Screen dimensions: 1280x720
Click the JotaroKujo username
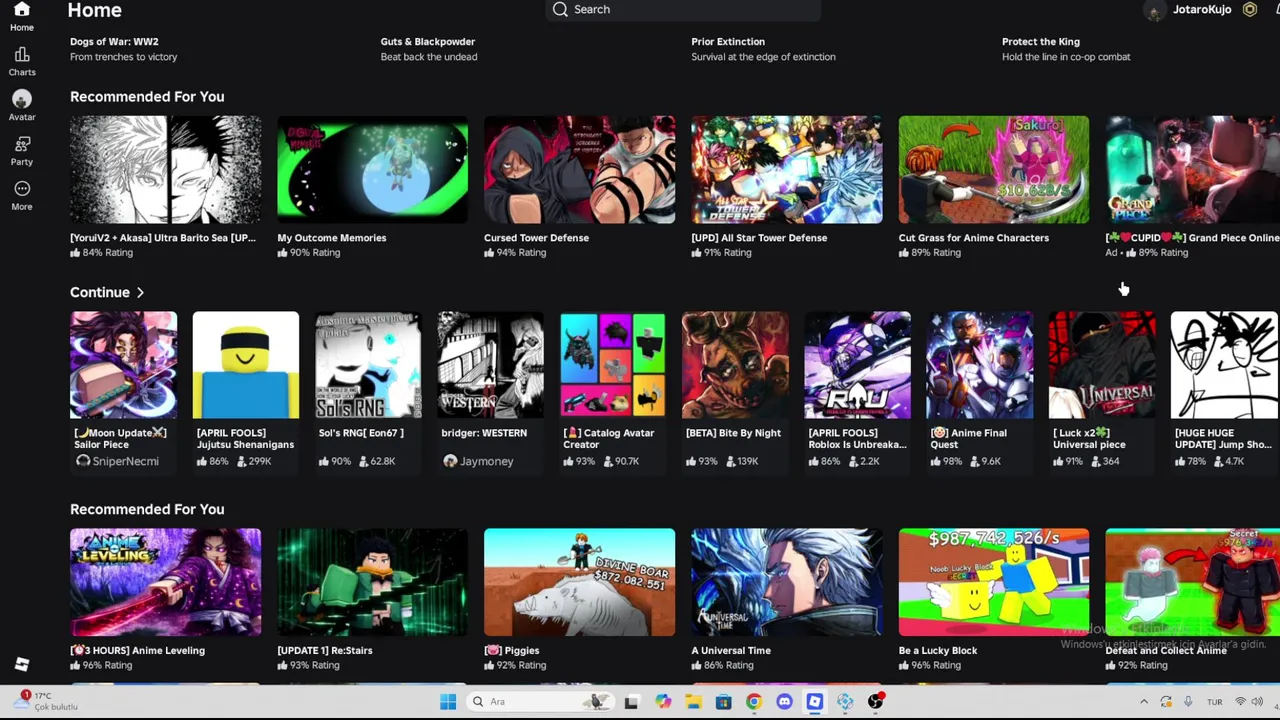1202,9
